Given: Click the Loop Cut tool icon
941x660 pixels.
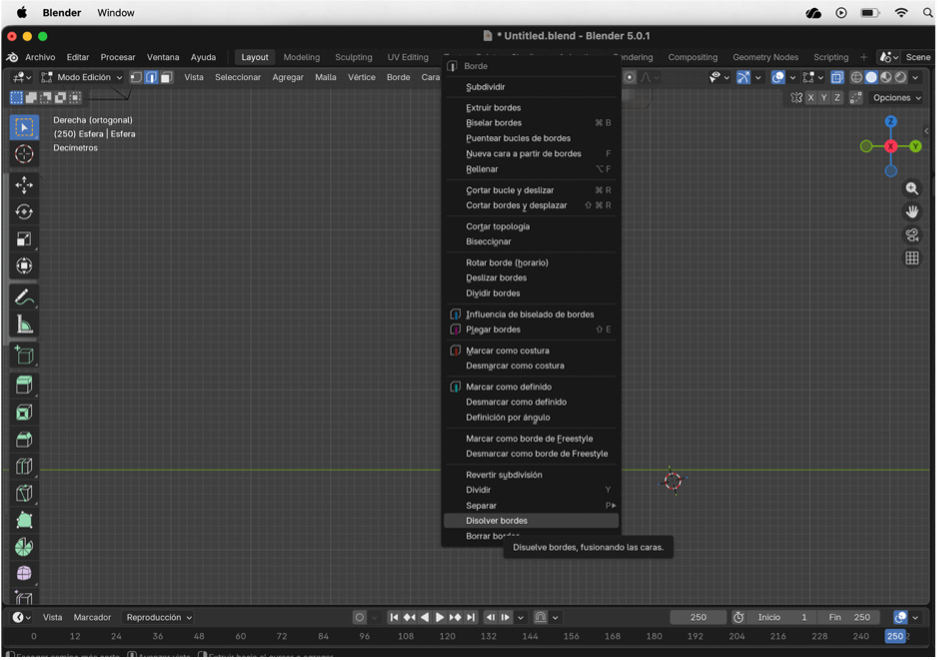Looking at the screenshot, I should (24, 466).
